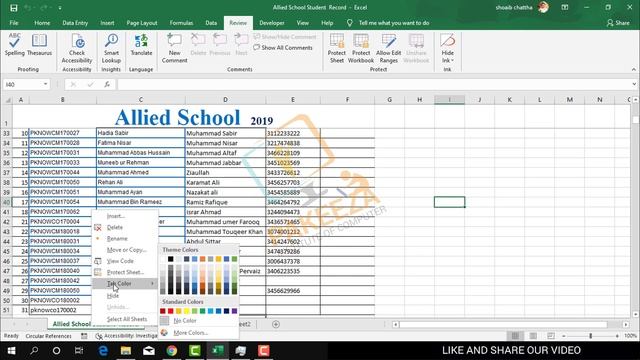Image resolution: width=640 pixels, height=360 pixels.
Task: Expand the formula bar
Action: (x=634, y=84)
